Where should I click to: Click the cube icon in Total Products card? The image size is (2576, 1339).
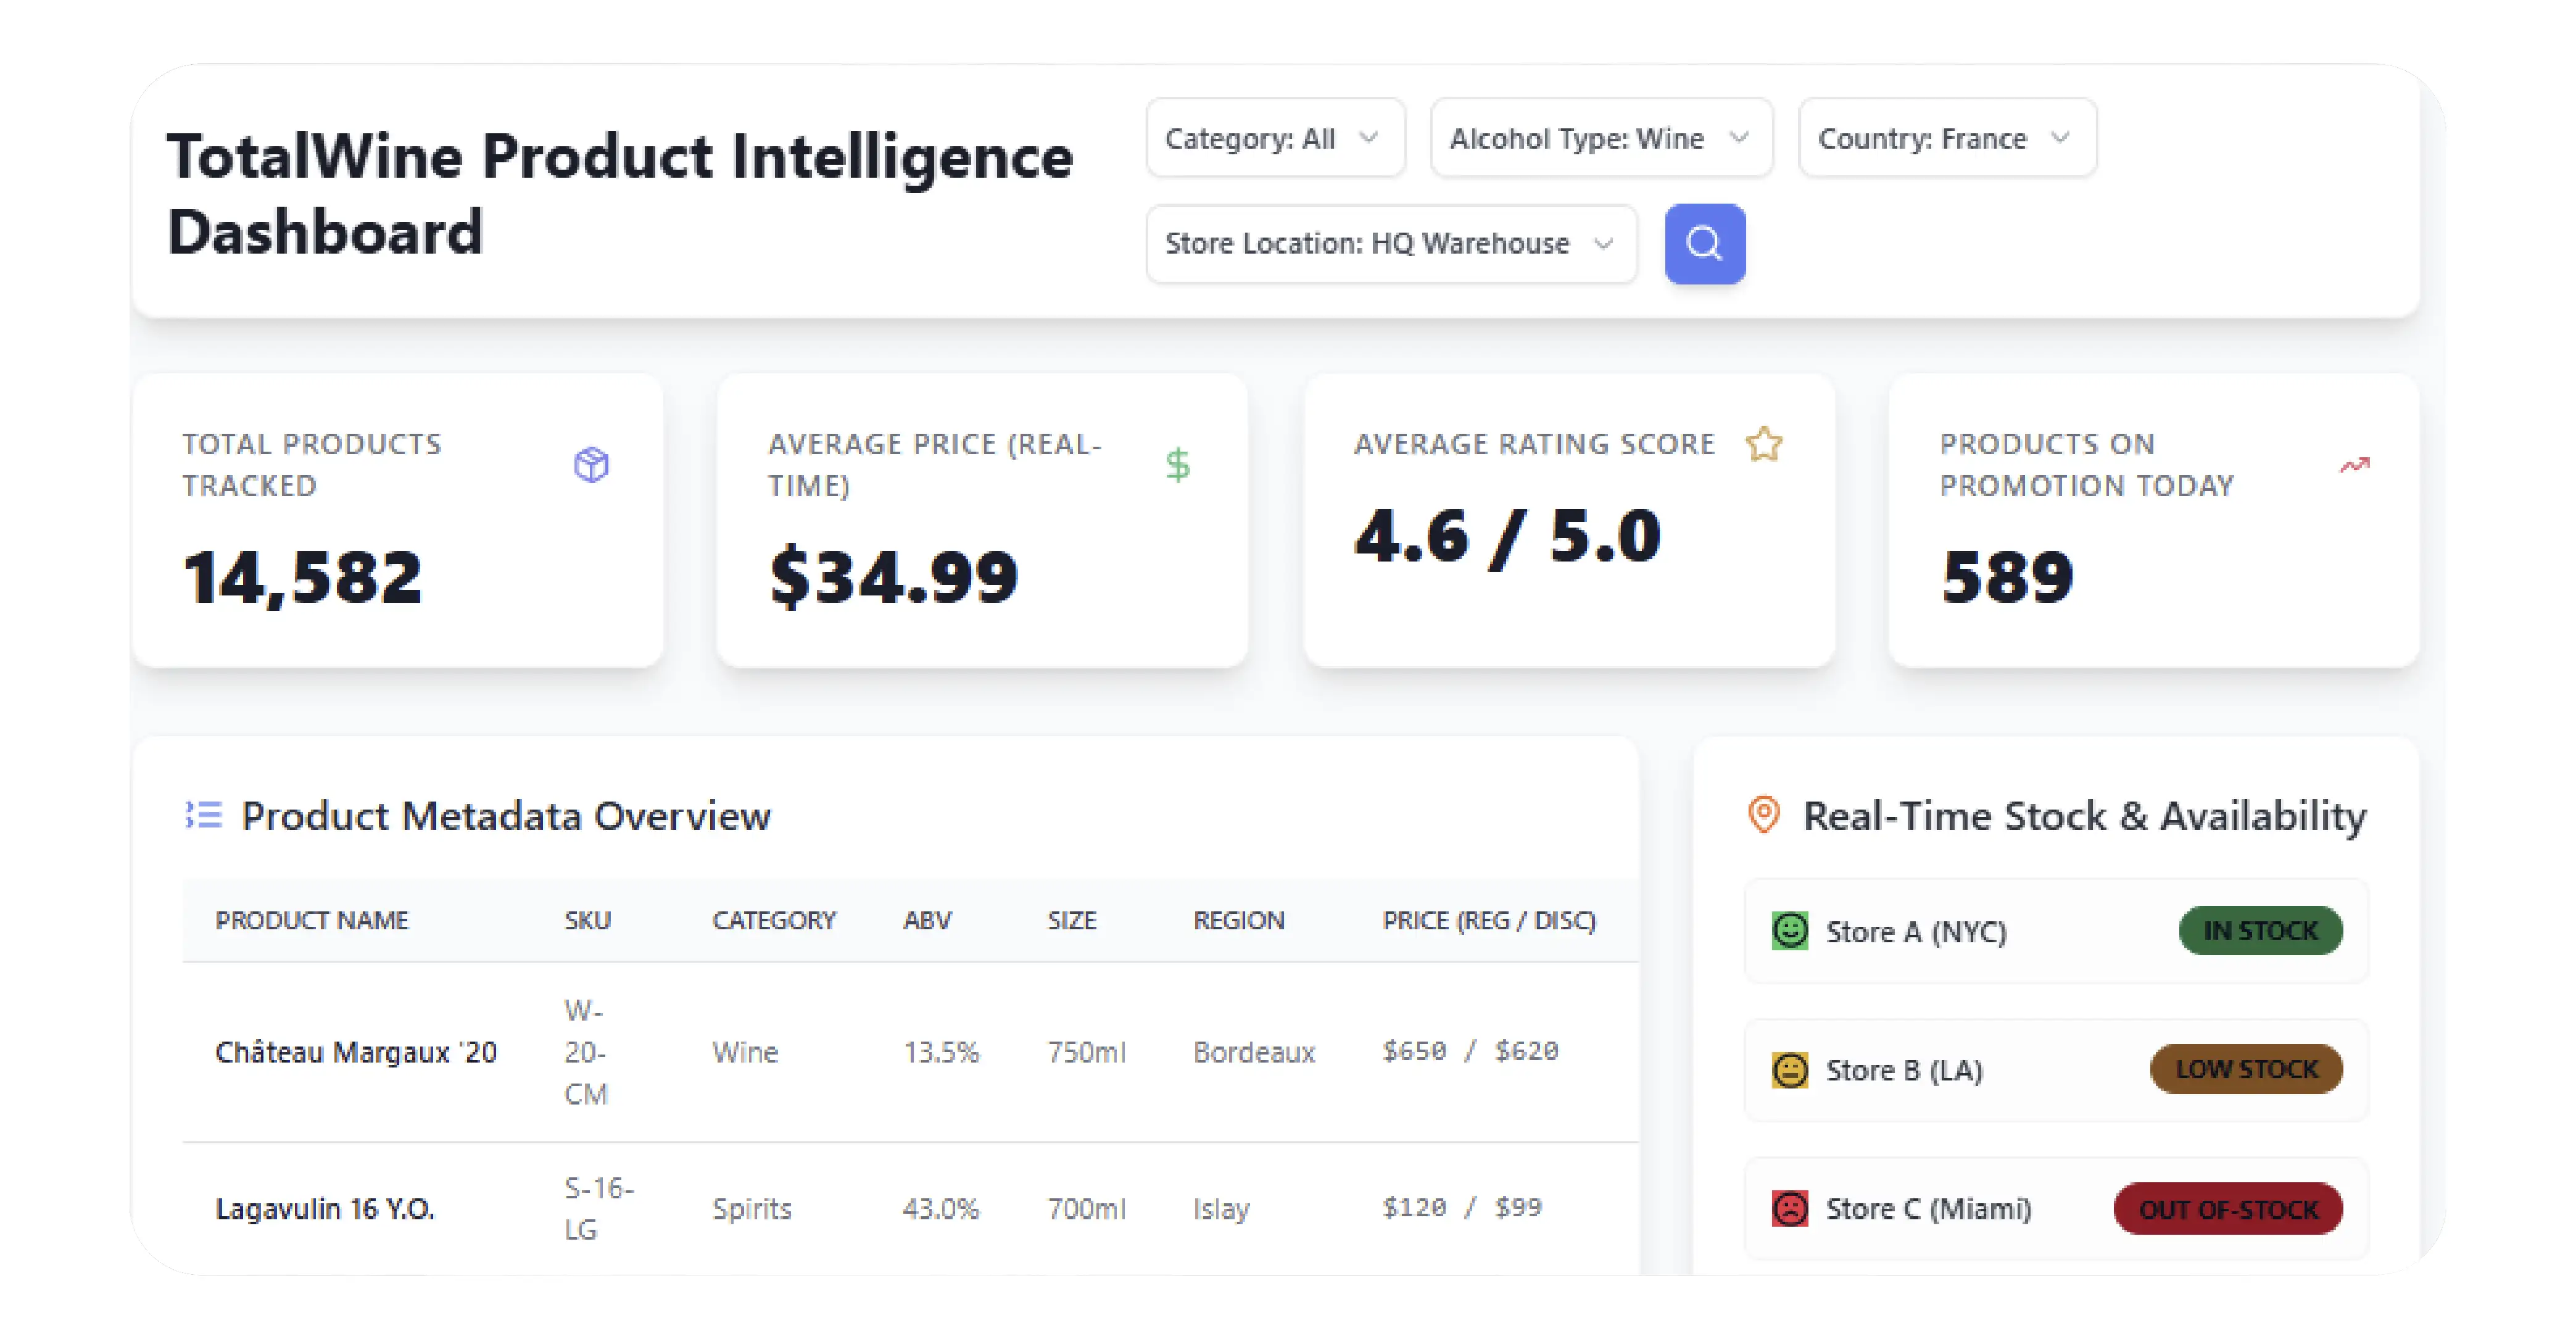point(591,464)
